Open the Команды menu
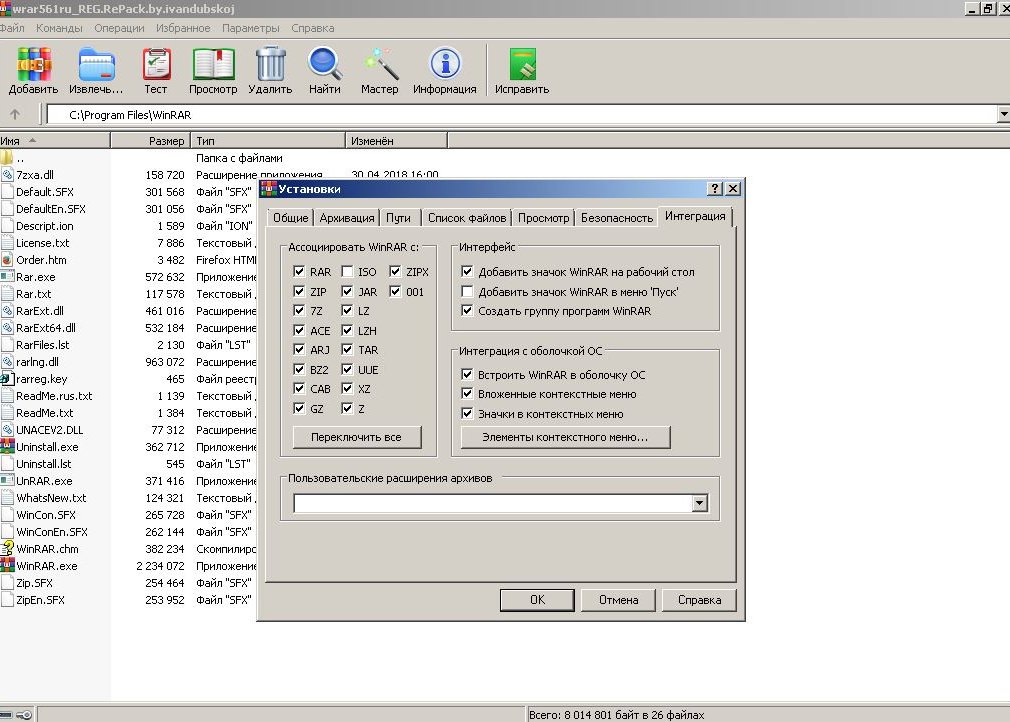The image size is (1010, 722). click(x=59, y=28)
